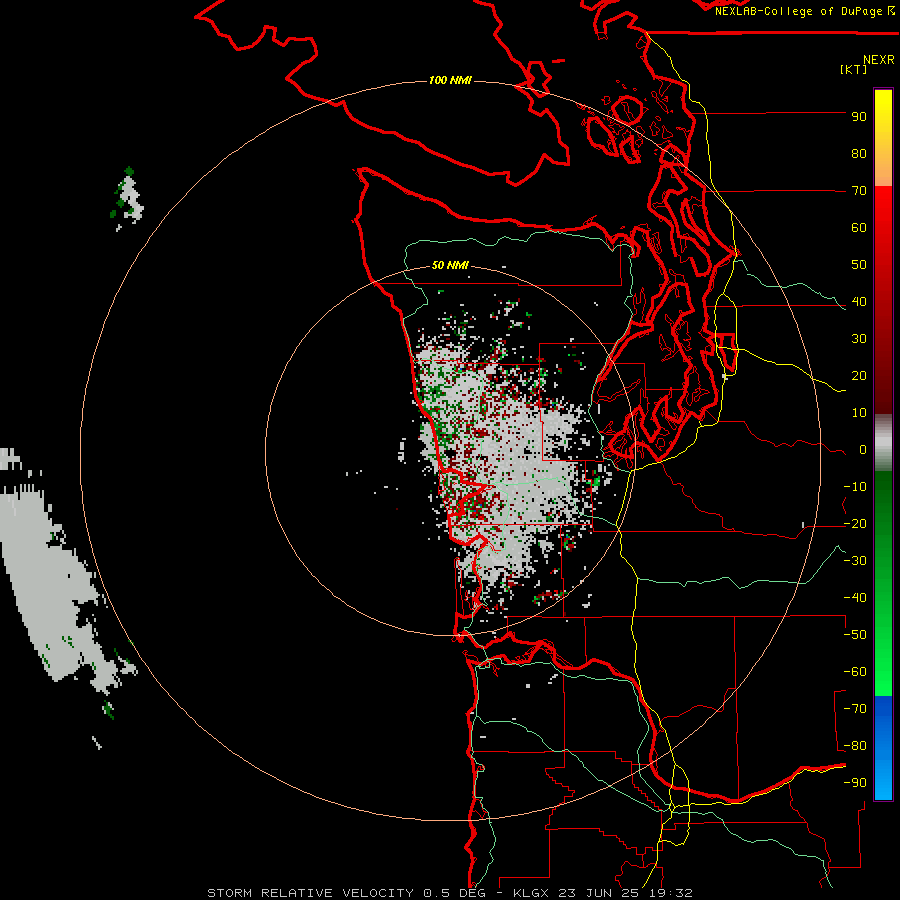This screenshot has width=900, height=900.
Task: Click the 23 JUN 25 date in caption
Action: tap(598, 893)
